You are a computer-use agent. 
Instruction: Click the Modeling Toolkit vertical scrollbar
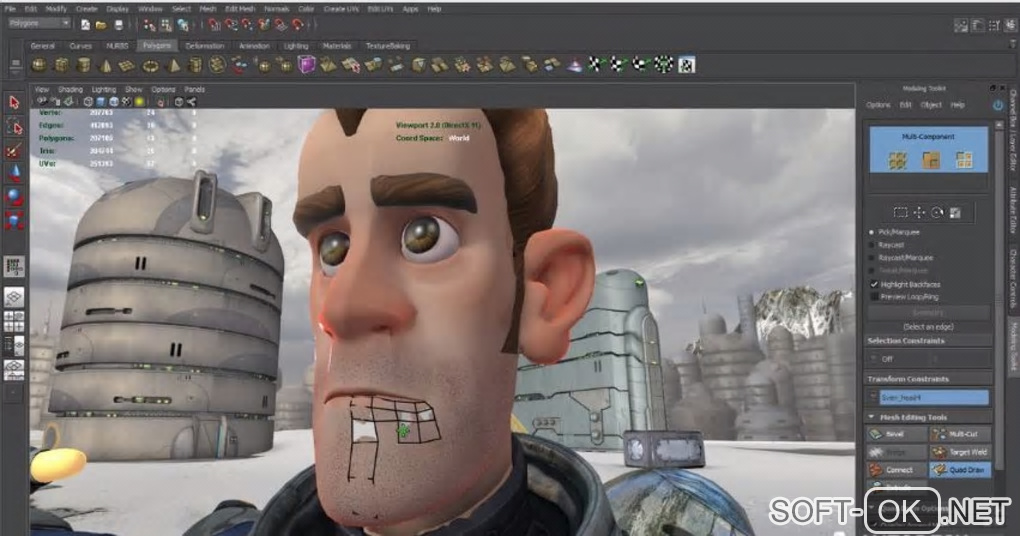pyautogui.click(x=999, y=299)
